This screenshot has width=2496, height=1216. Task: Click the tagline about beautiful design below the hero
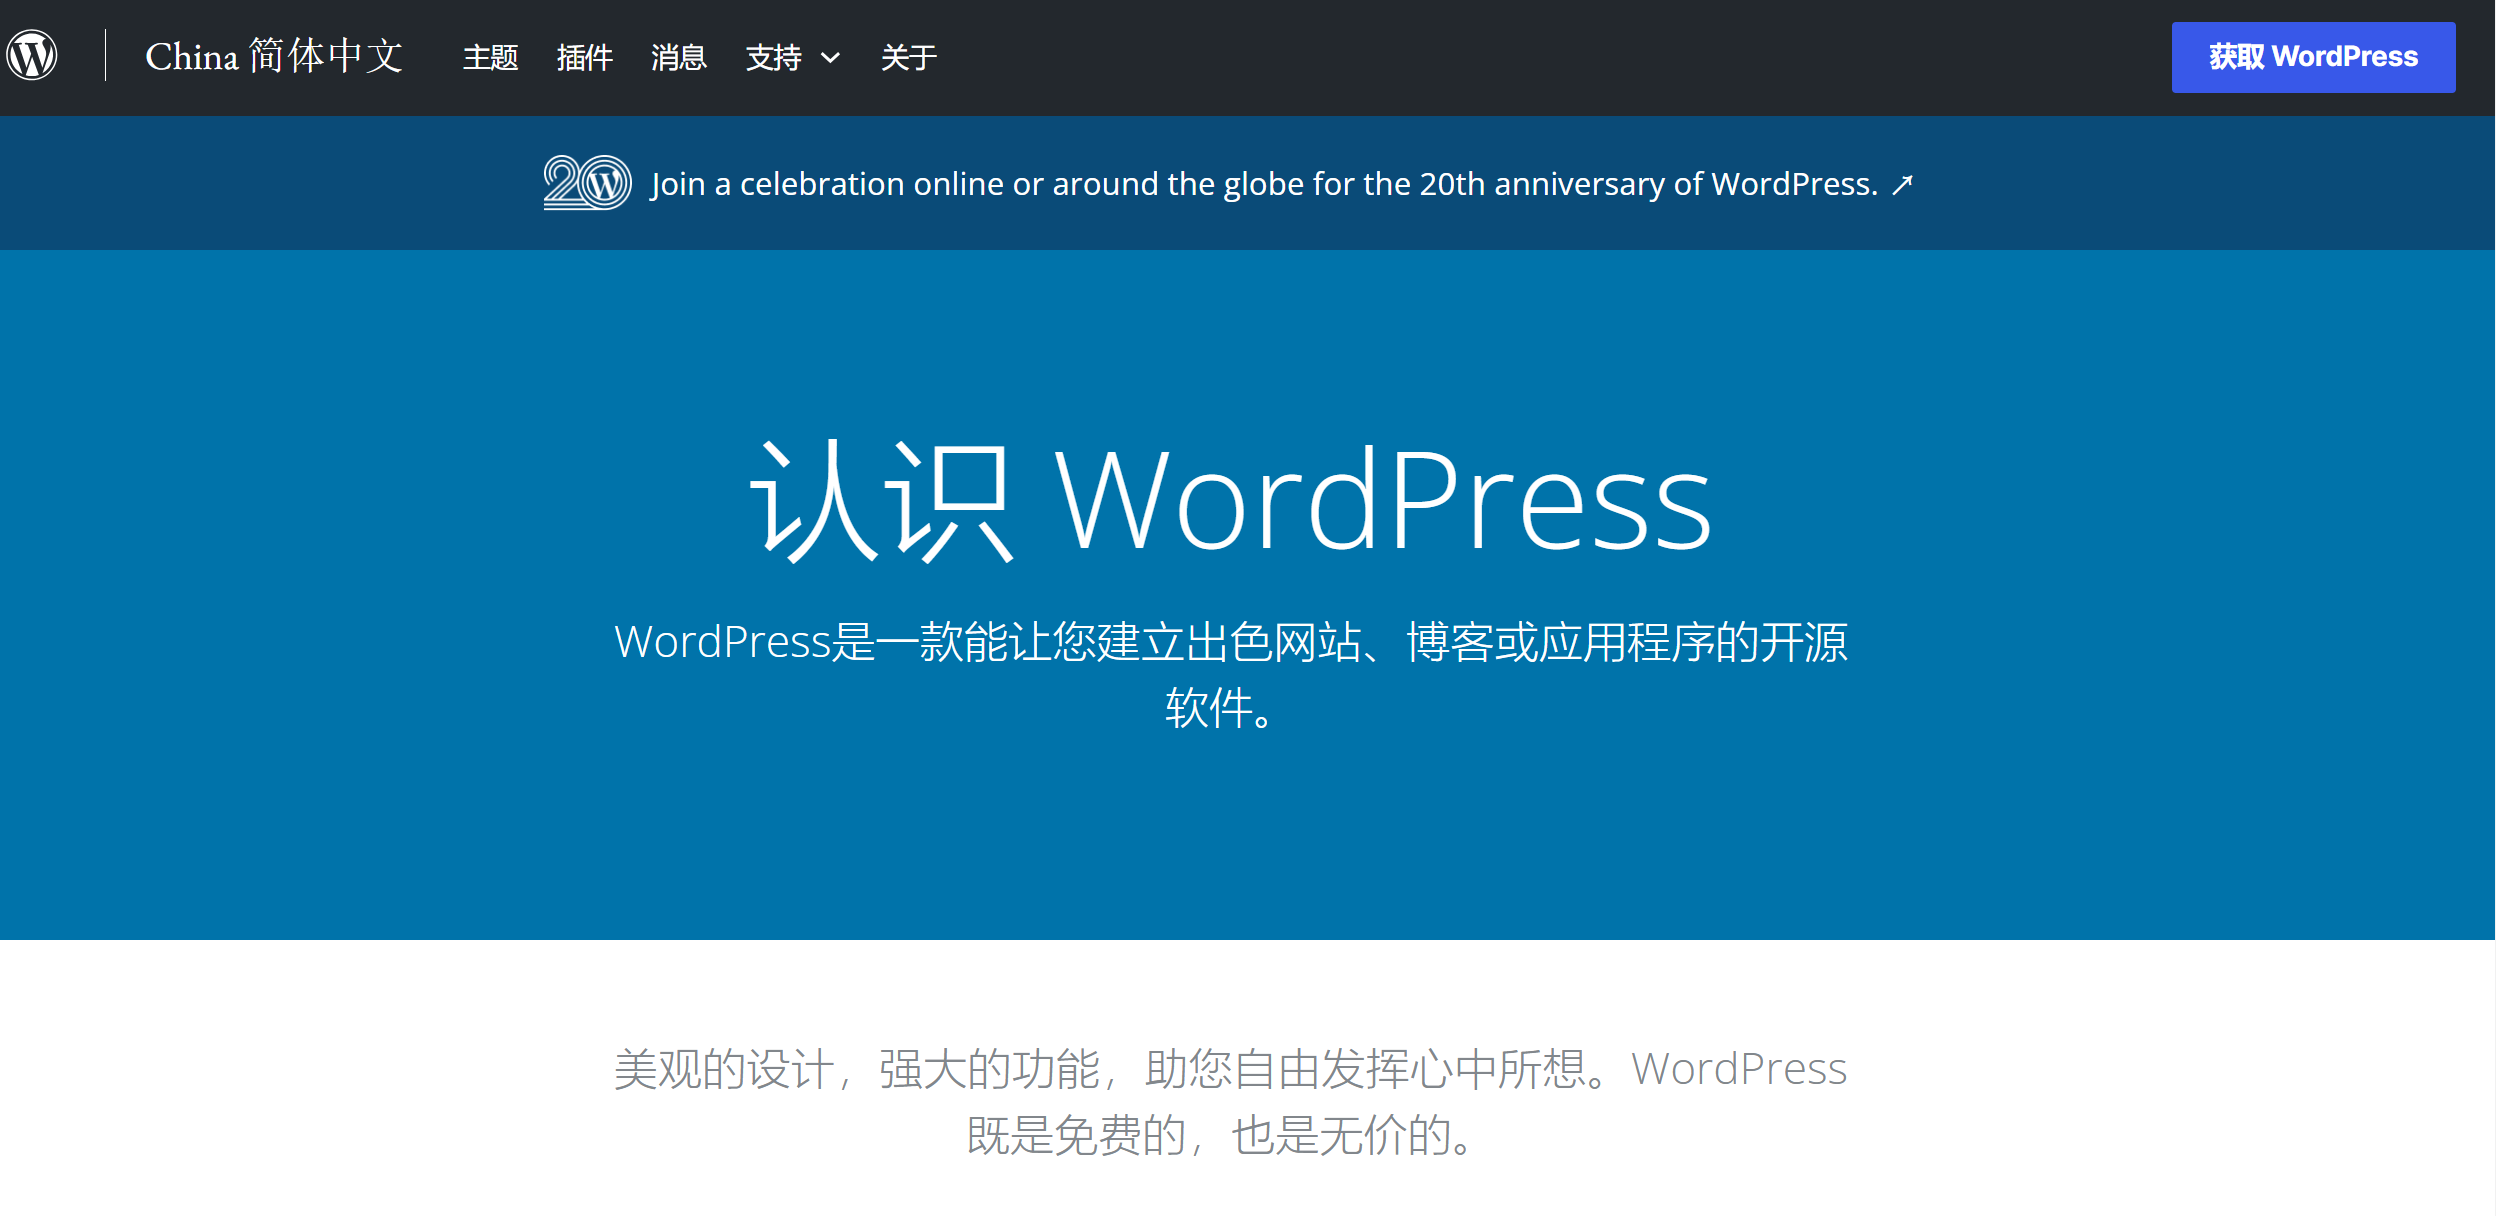tap(1230, 1100)
